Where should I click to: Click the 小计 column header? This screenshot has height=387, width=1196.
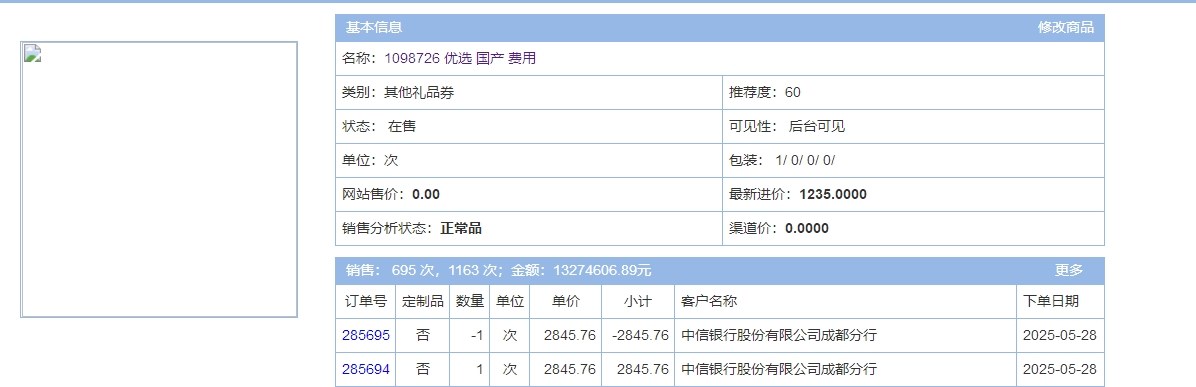tap(638, 302)
